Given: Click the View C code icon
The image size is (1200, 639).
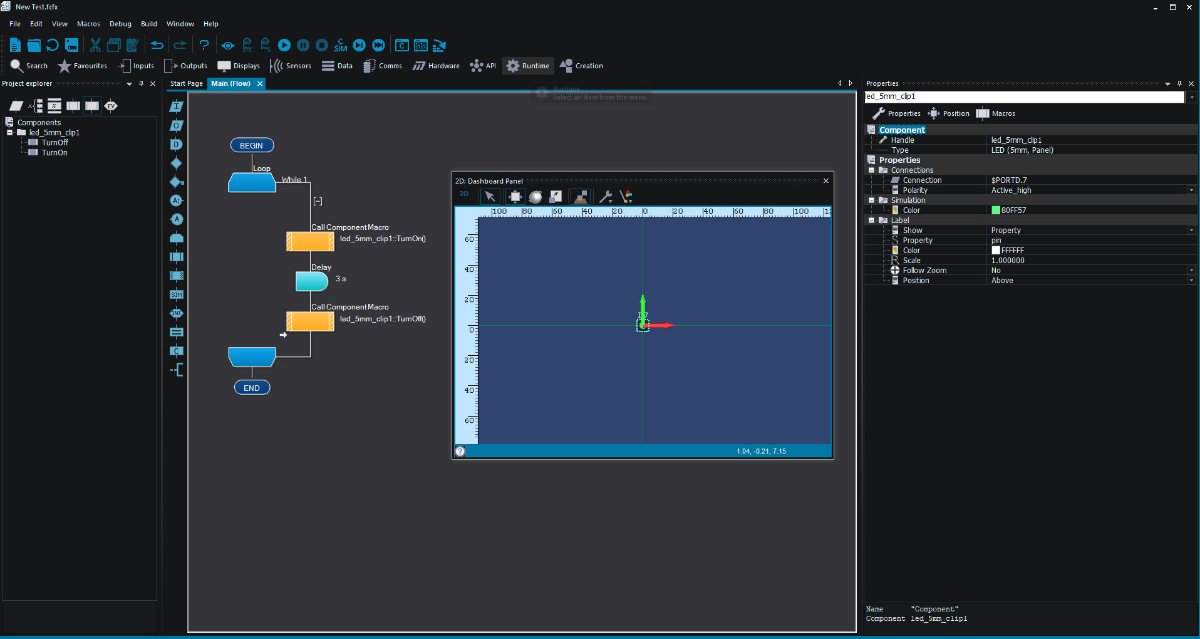Looking at the screenshot, I should [x=402, y=45].
